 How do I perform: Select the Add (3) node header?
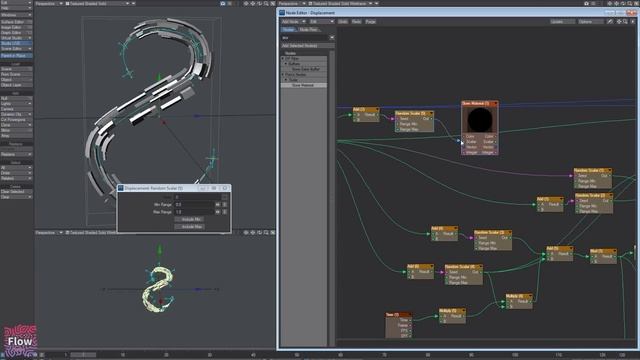(x=366, y=109)
